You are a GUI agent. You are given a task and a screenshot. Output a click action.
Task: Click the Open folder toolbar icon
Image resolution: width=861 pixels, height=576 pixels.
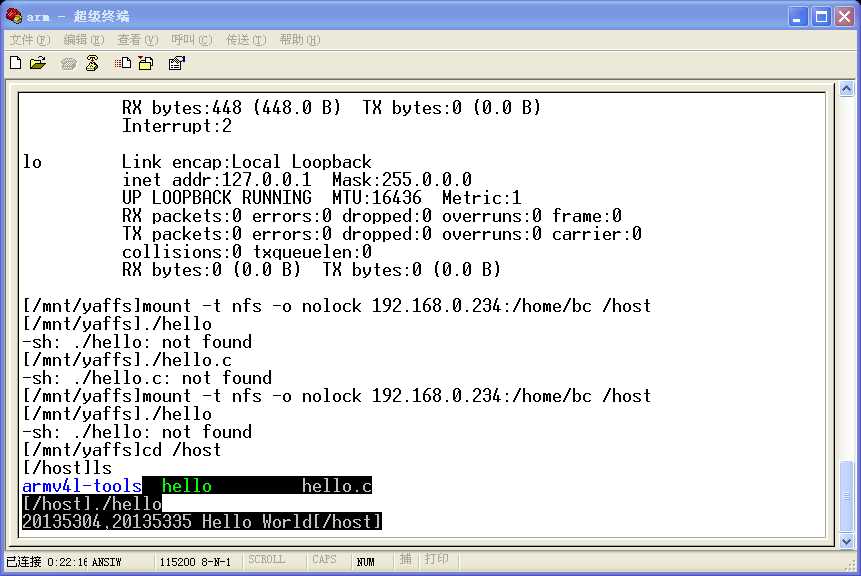(38, 63)
